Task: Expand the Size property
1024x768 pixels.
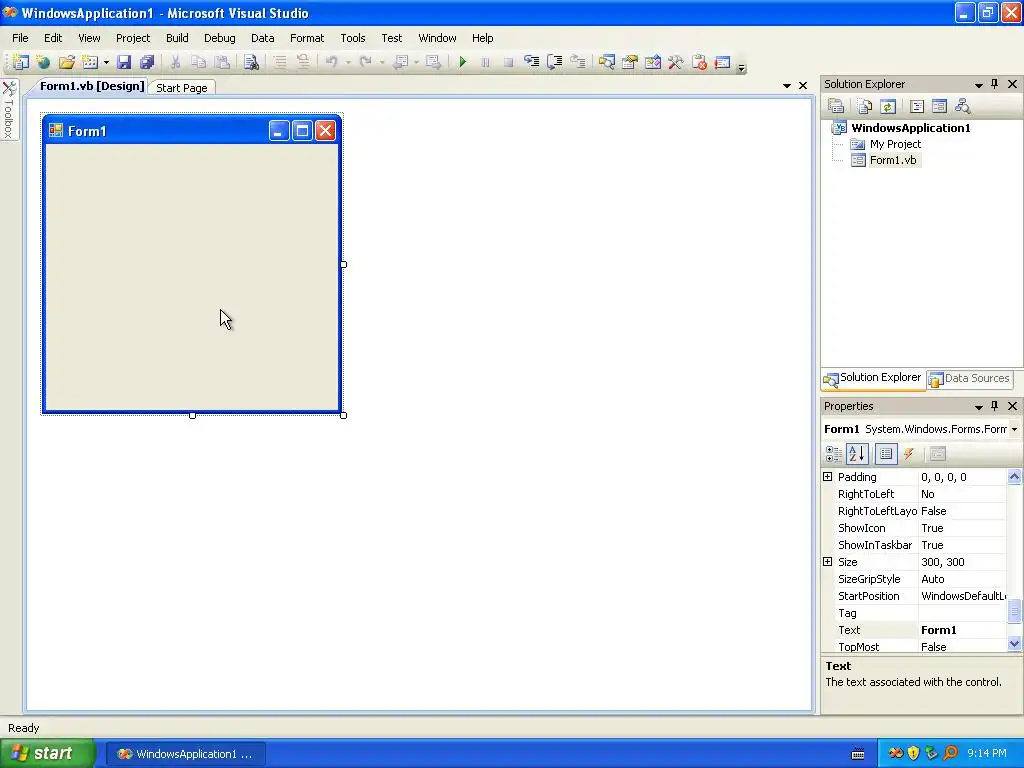Action: tap(827, 562)
